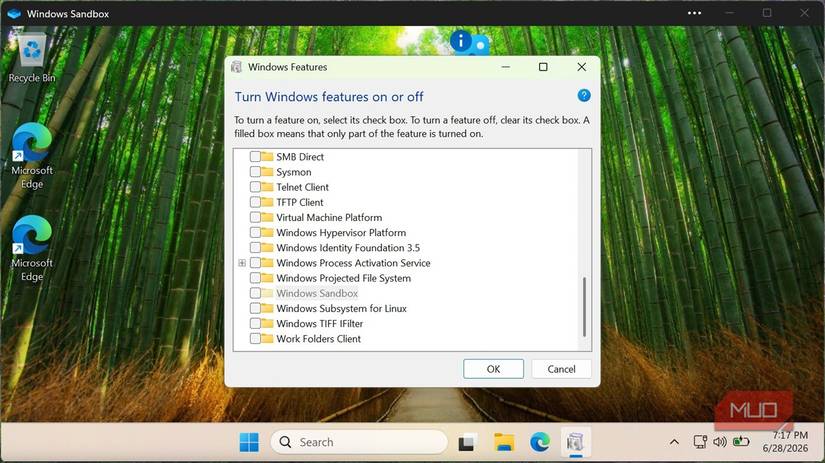Enable the TFTP Client checkbox

point(255,202)
